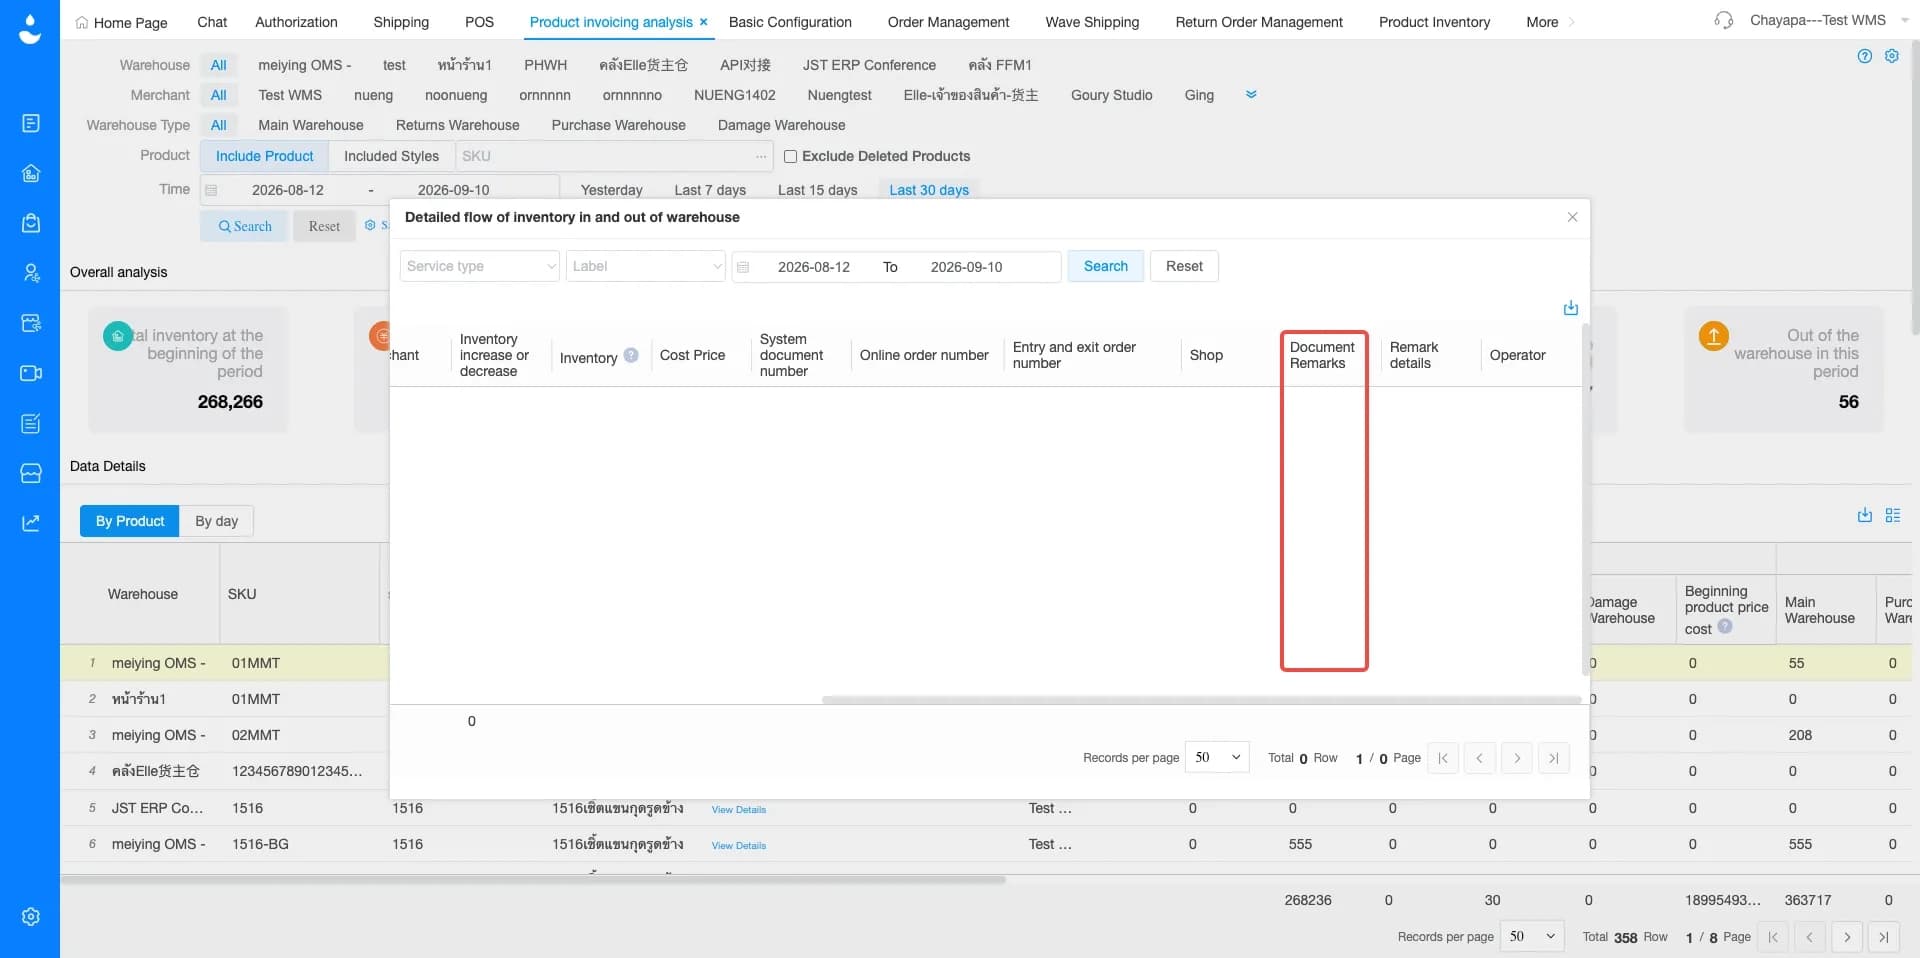Screen dimensions: 1920x958
Task: Open the dialog date range picker
Action: tap(896, 267)
